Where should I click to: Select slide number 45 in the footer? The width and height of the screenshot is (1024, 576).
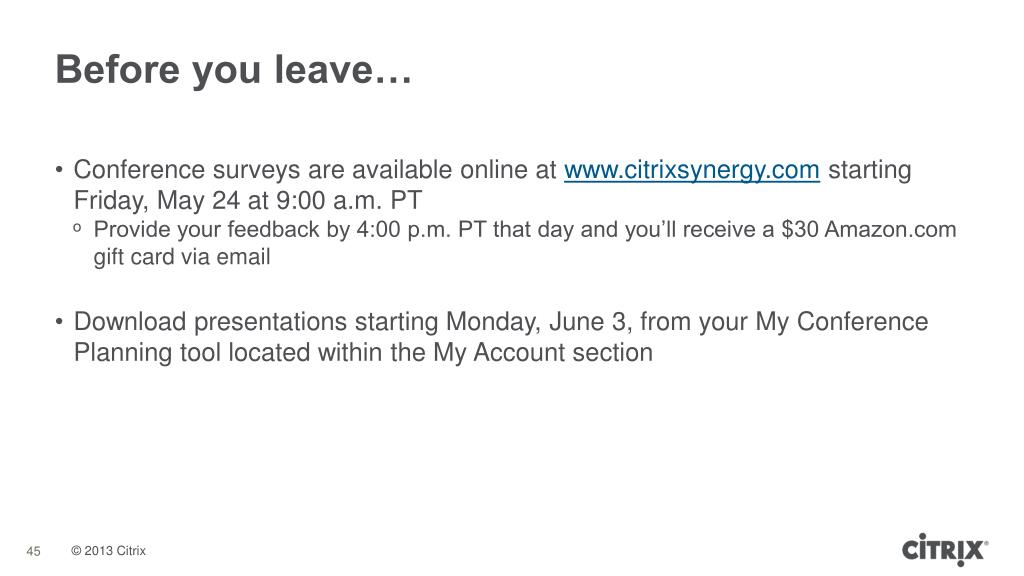click(x=33, y=551)
